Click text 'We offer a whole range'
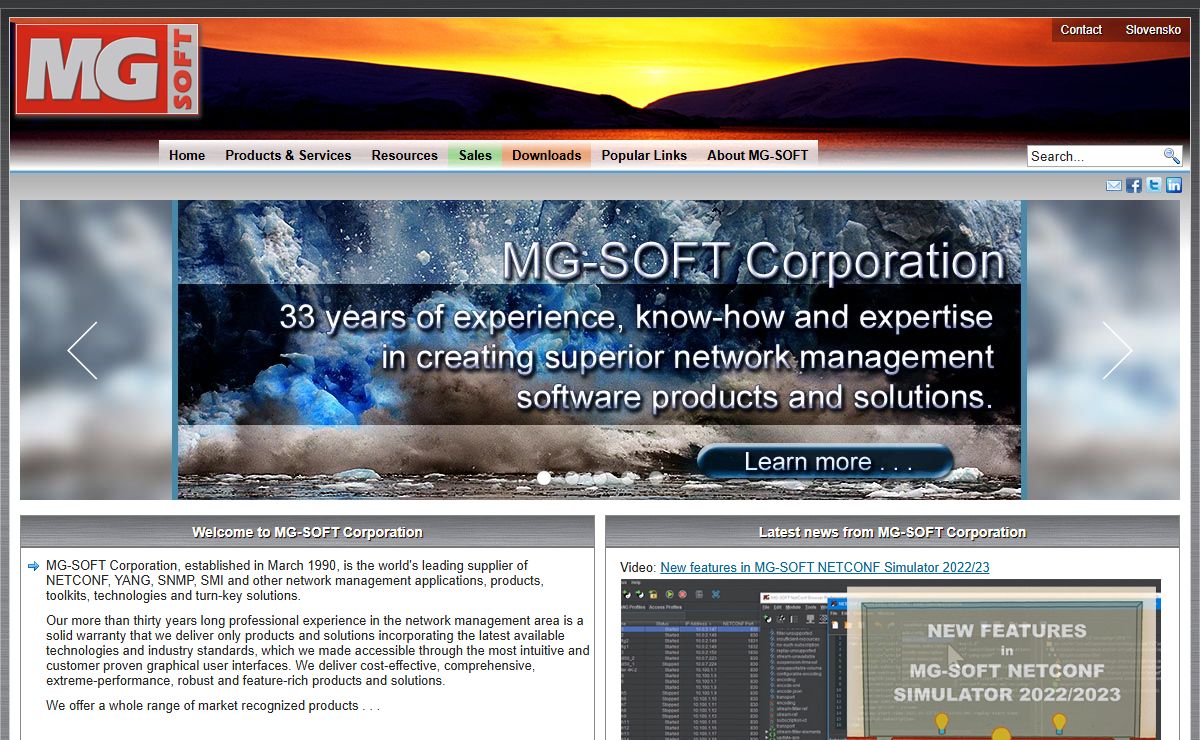1200x740 pixels. [x=212, y=706]
